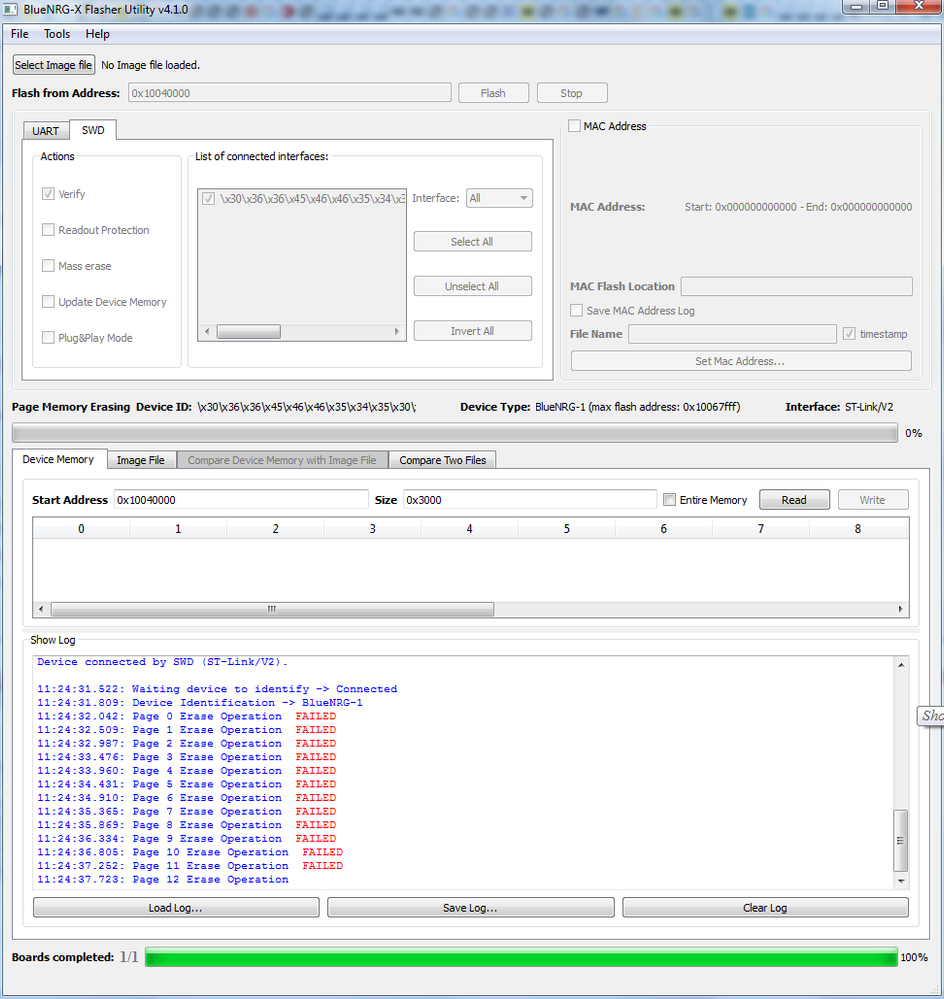944x999 pixels.
Task: Enable Mass erase checkbox
Action: point(48,266)
